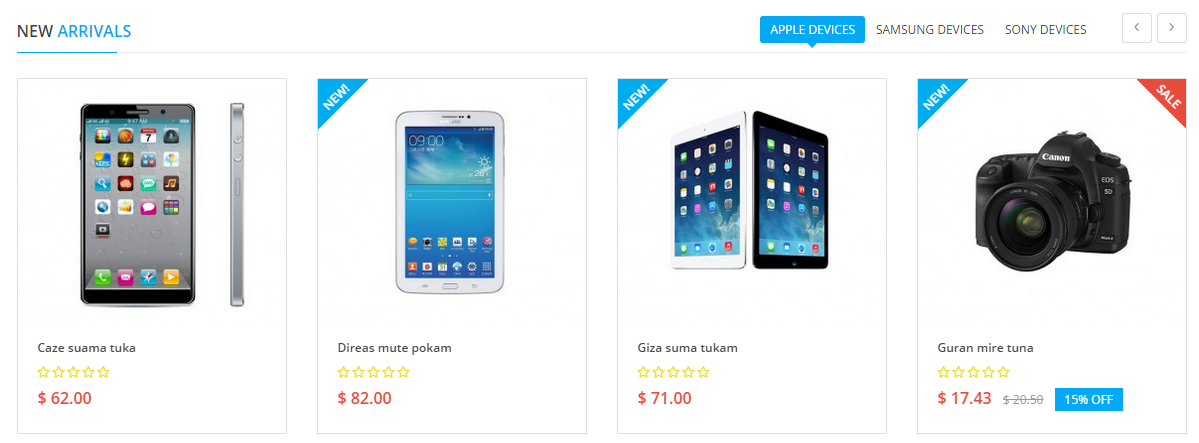The width and height of the screenshot is (1199, 443).
Task: Open the Guran mire tuna product link
Action: click(x=985, y=348)
